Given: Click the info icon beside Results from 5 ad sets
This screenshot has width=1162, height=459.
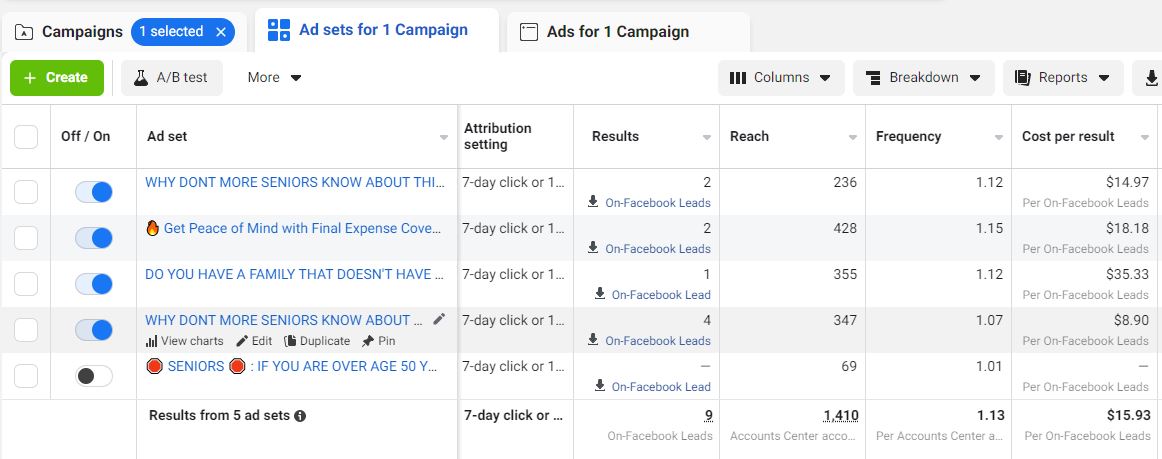Looking at the screenshot, I should coord(300,416).
